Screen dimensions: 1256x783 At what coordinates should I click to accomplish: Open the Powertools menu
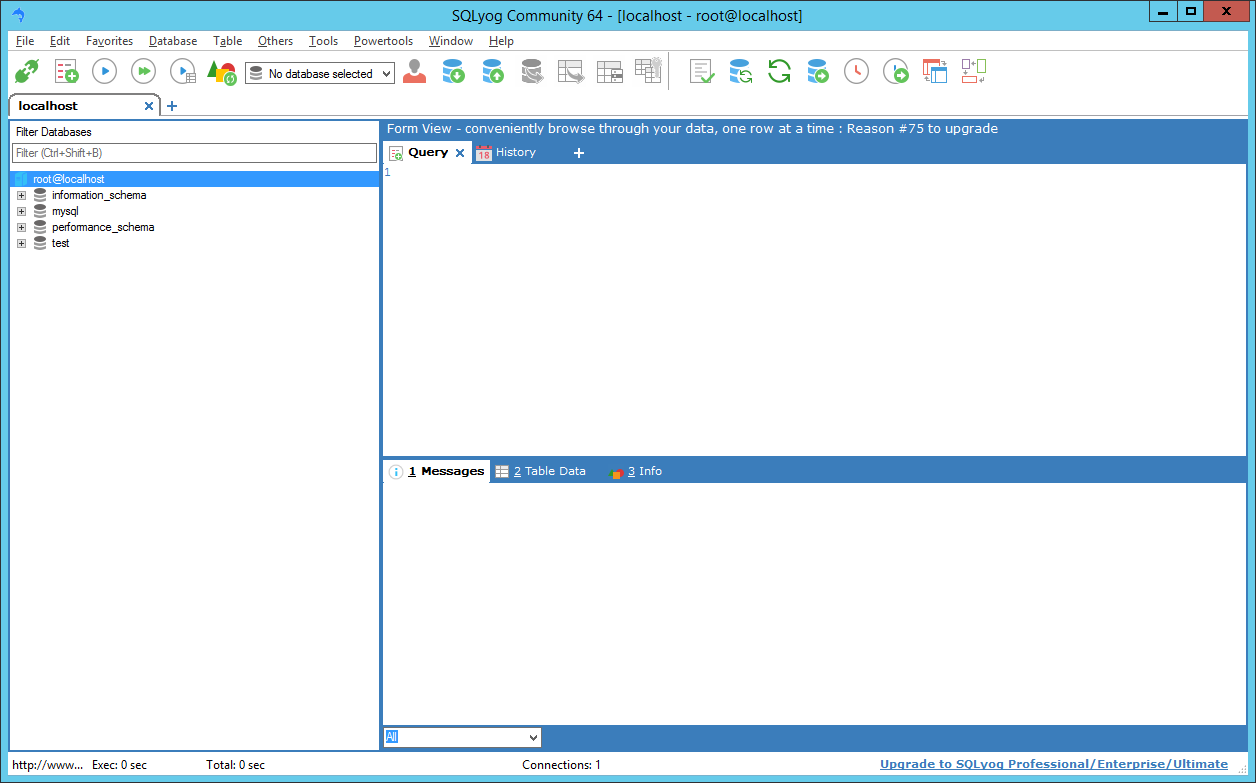tap(383, 41)
